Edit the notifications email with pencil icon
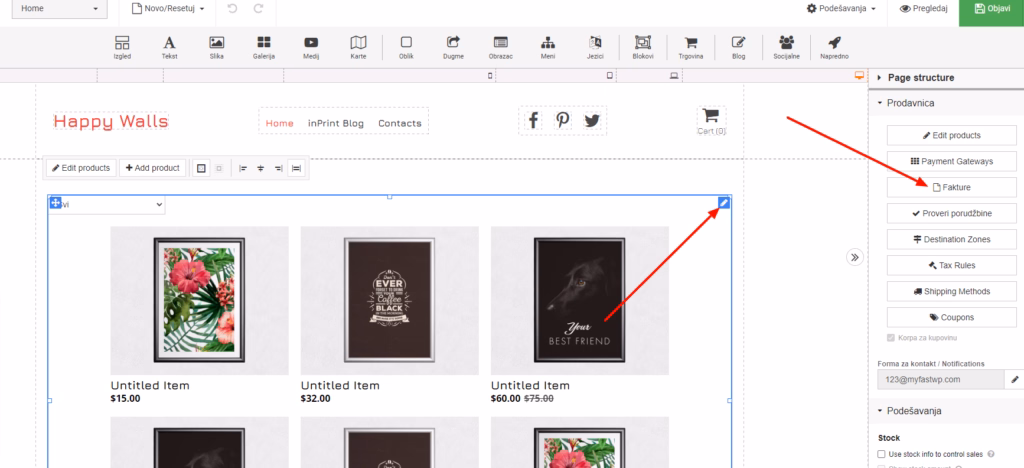 click(1015, 379)
